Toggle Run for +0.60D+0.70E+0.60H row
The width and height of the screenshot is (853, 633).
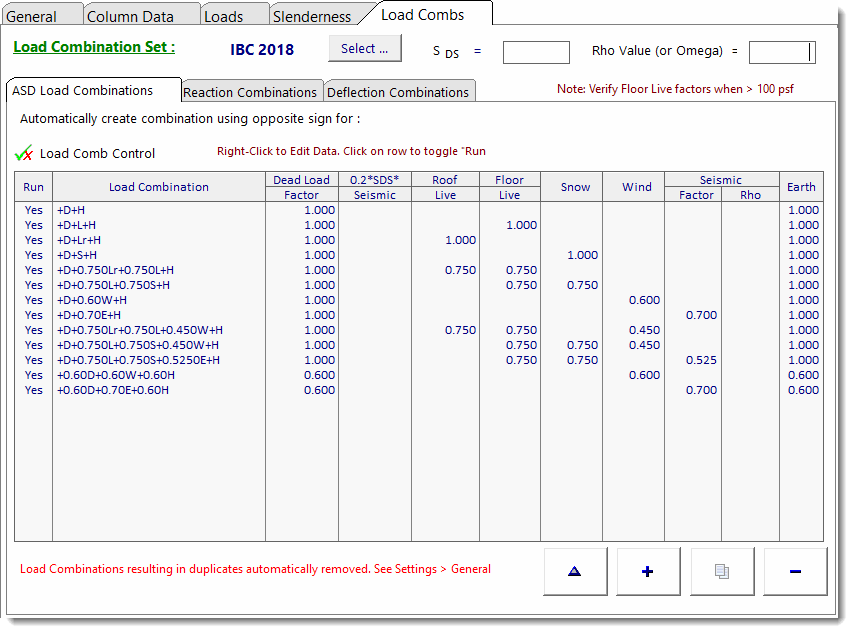(34, 390)
